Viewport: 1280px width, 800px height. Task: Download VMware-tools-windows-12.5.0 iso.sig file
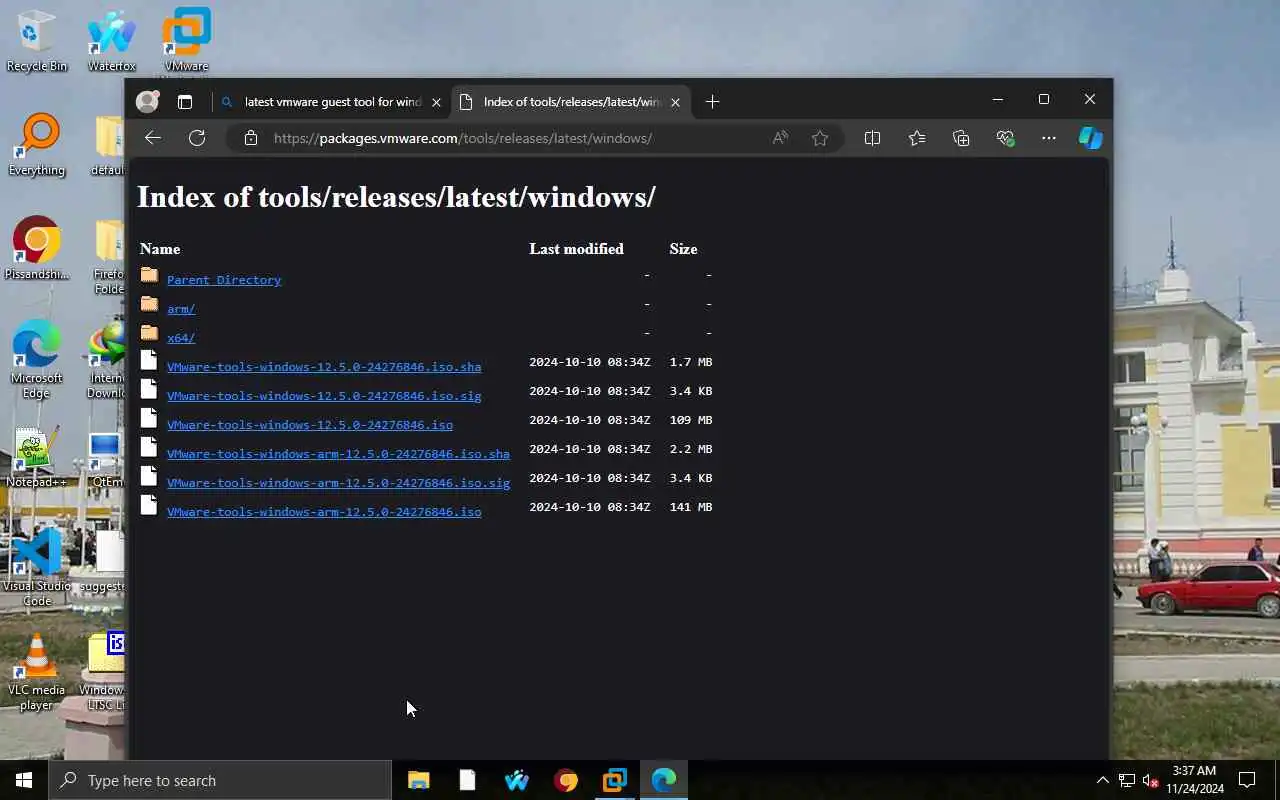click(324, 396)
